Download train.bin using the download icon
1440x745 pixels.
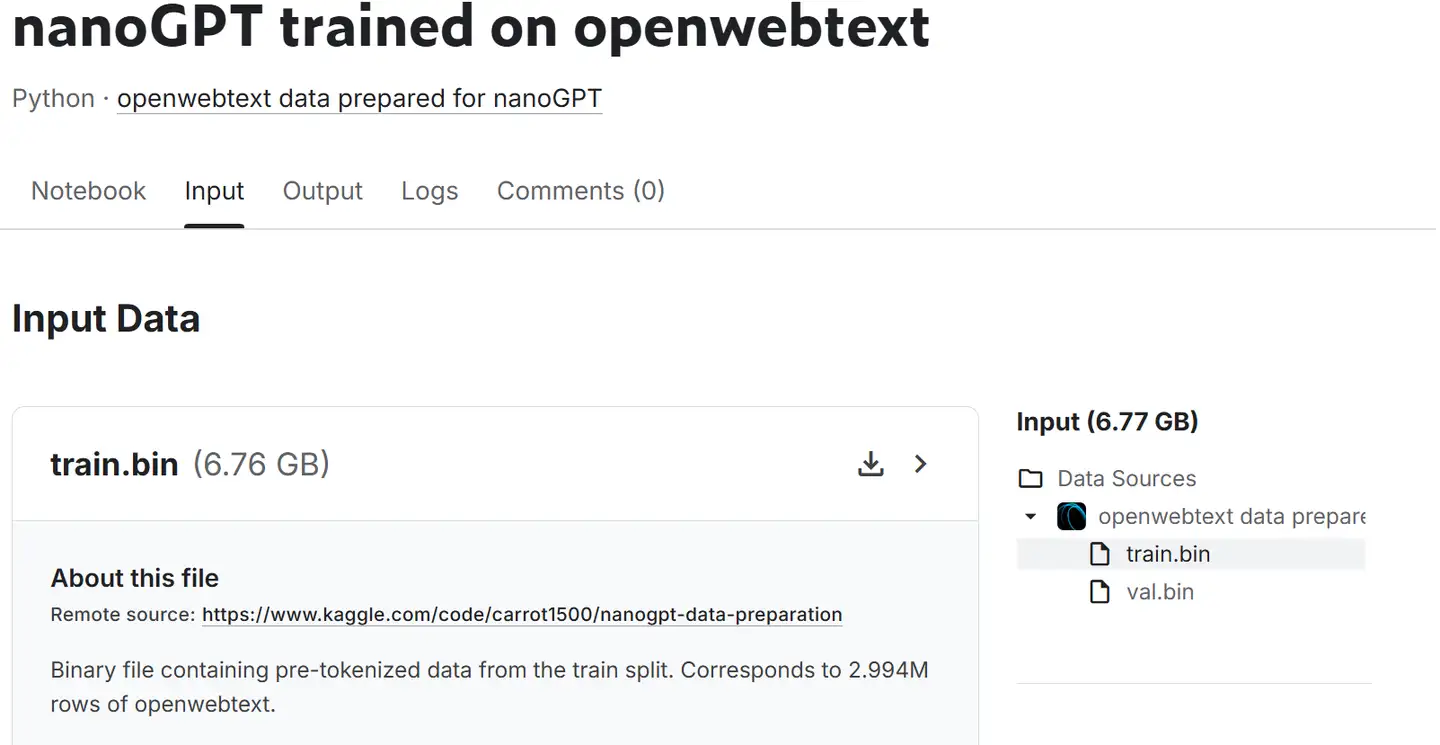click(x=871, y=464)
